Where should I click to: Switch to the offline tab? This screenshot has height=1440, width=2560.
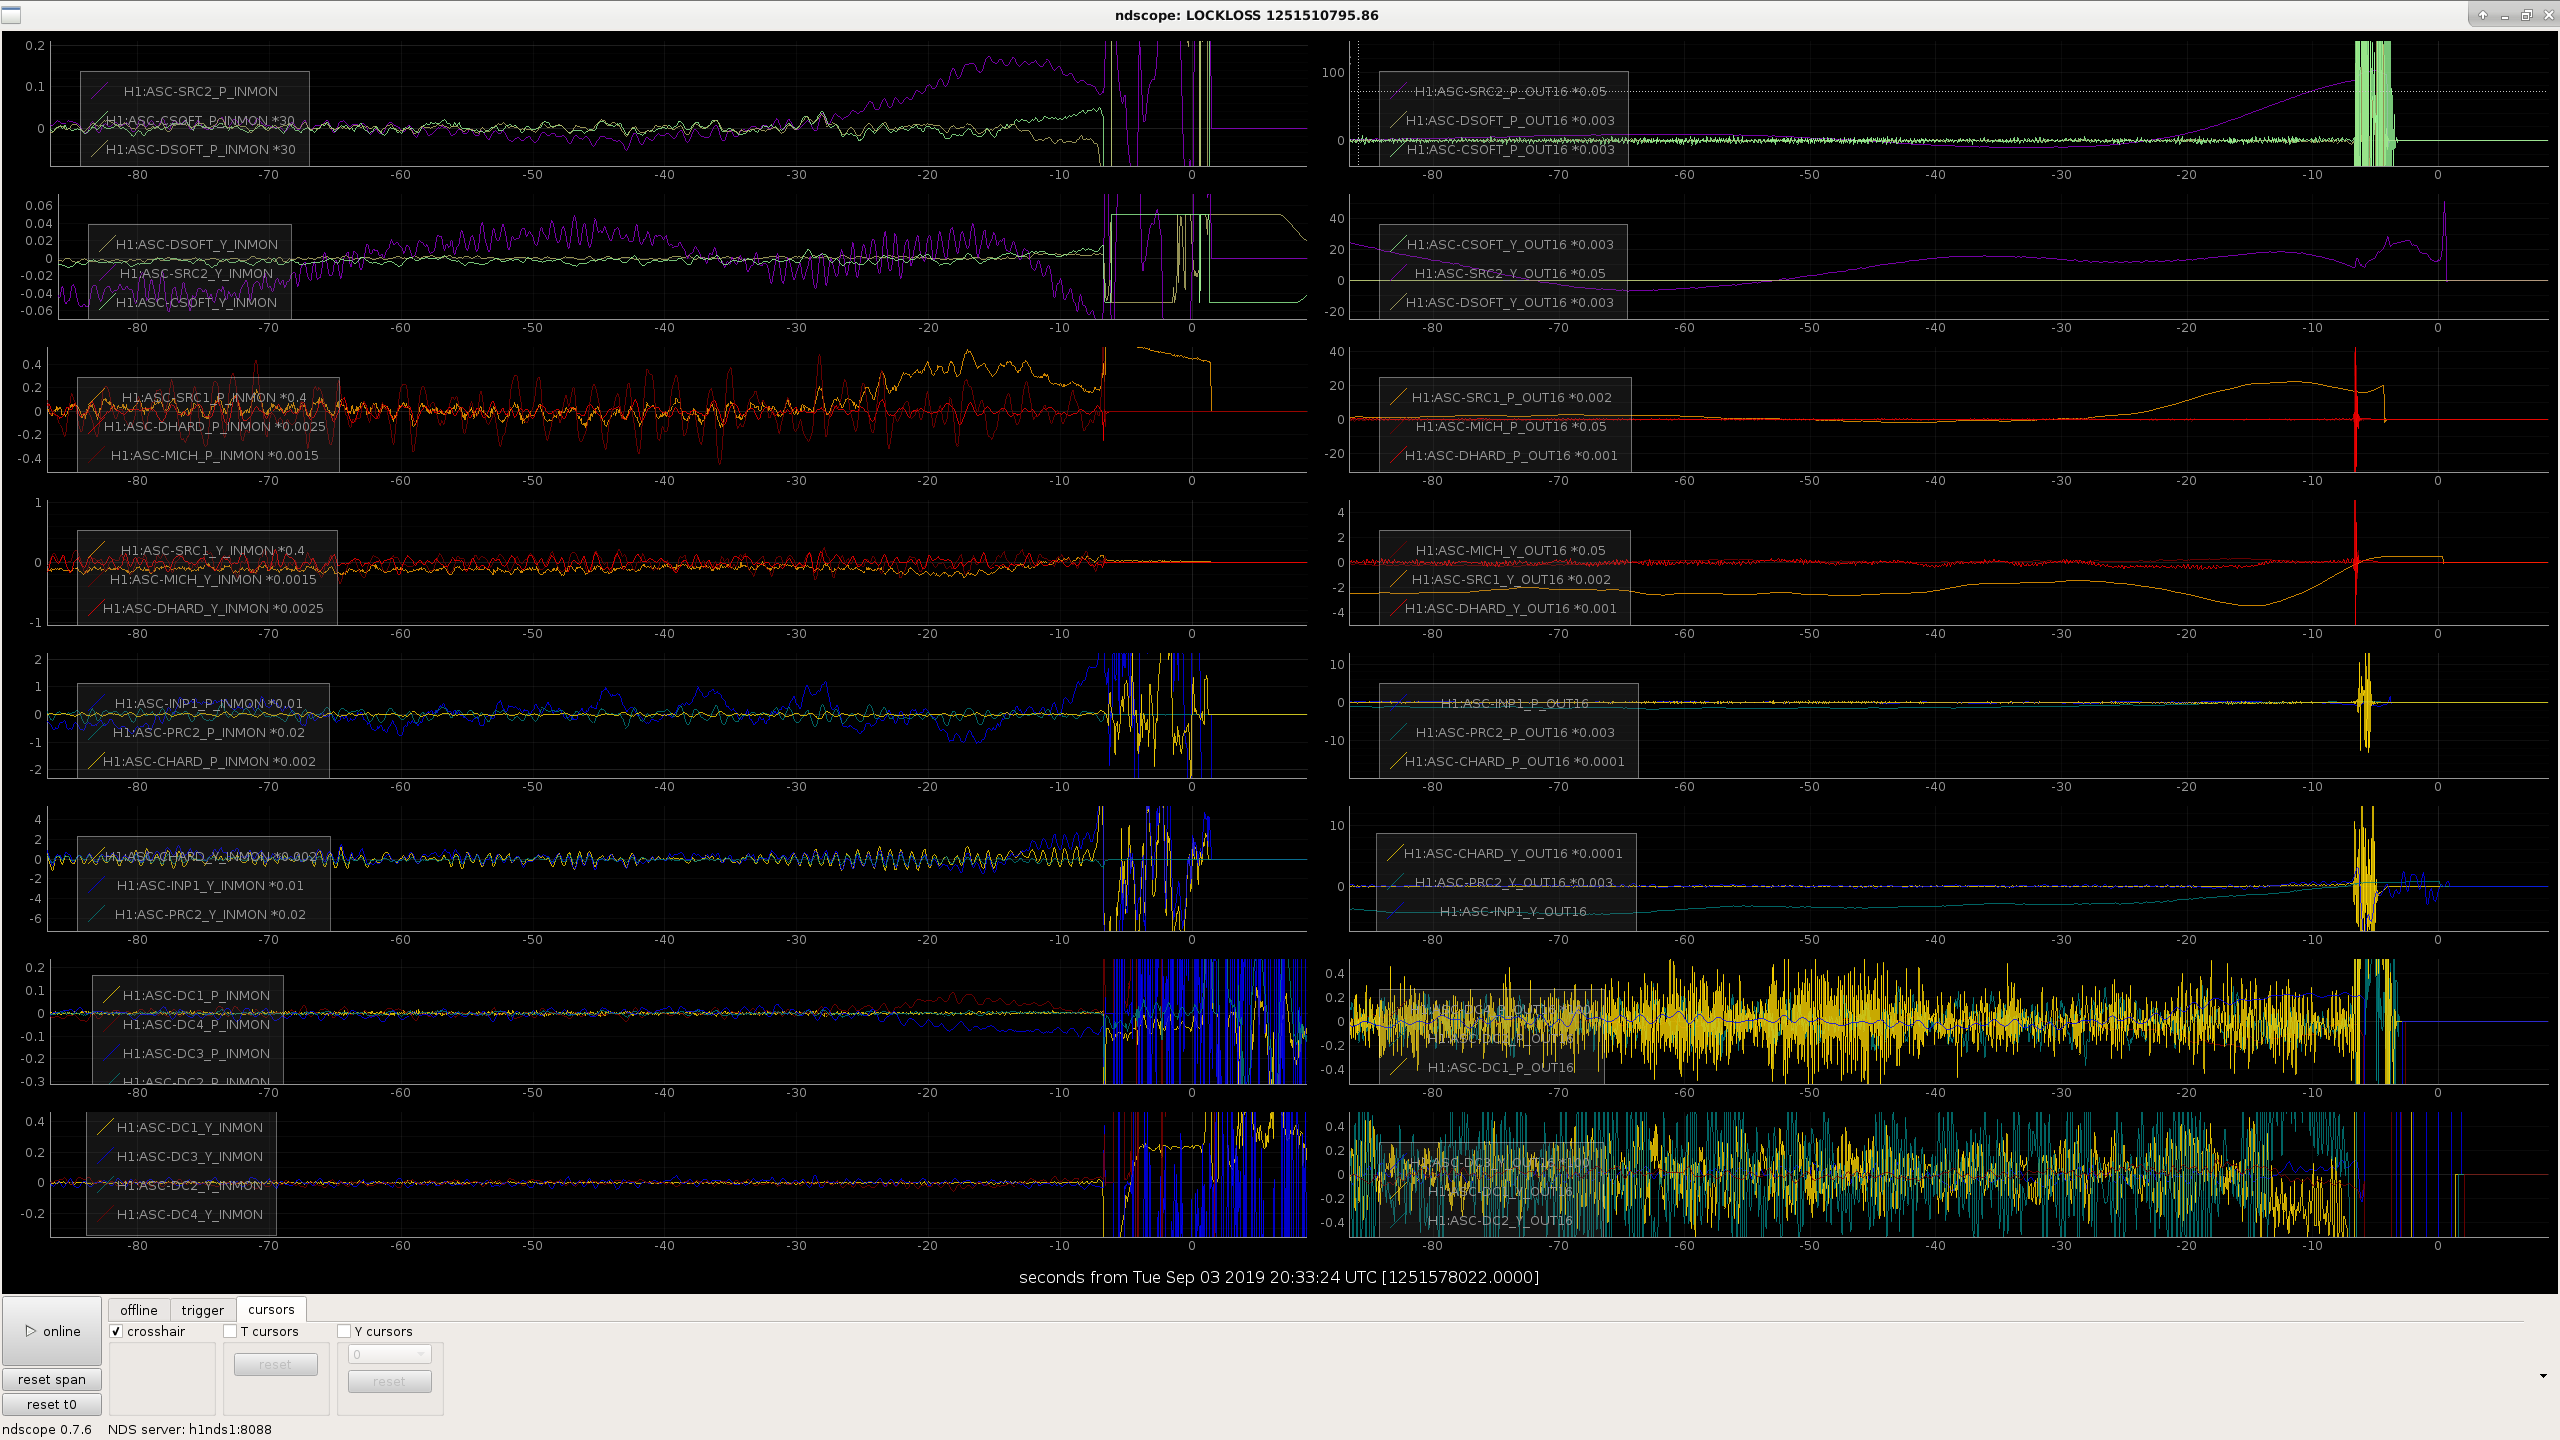coord(139,1310)
